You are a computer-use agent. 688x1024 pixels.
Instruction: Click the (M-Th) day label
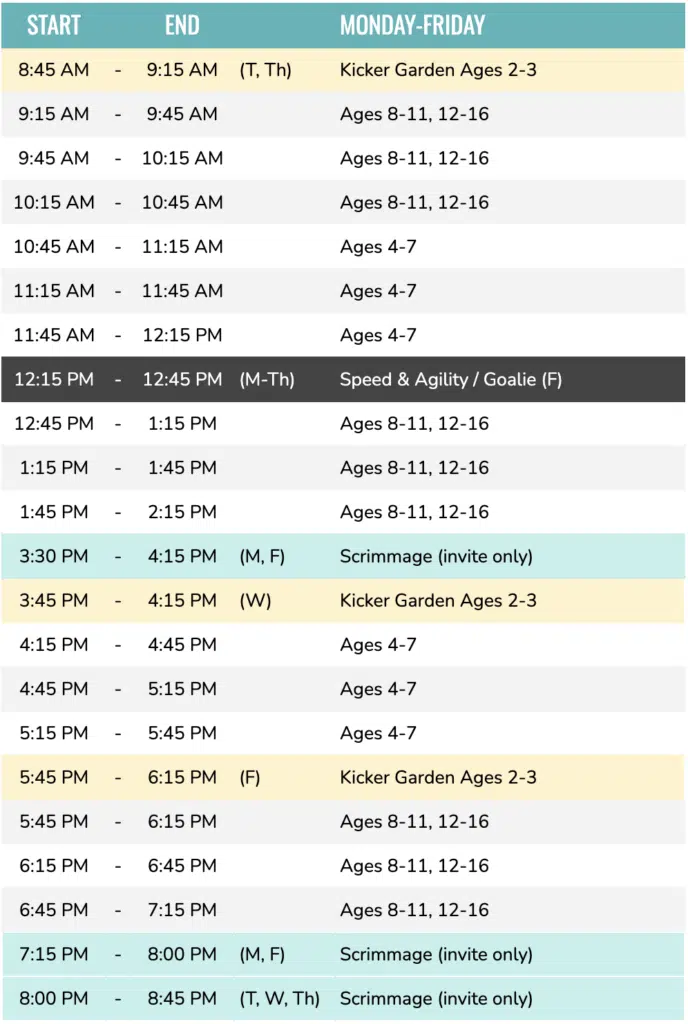click(267, 379)
